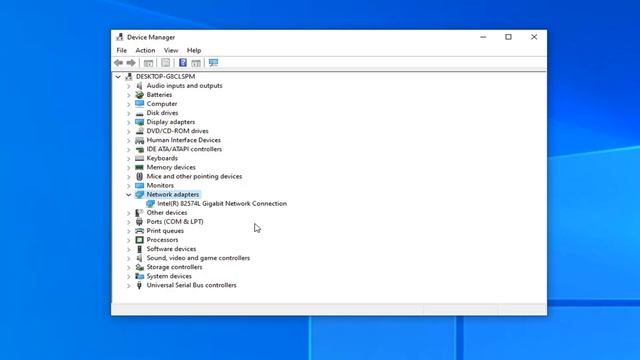Screen dimensions: 640x360
Task: Click the Ports (COM & LPT) icon
Action: pyautogui.click(x=139, y=222)
